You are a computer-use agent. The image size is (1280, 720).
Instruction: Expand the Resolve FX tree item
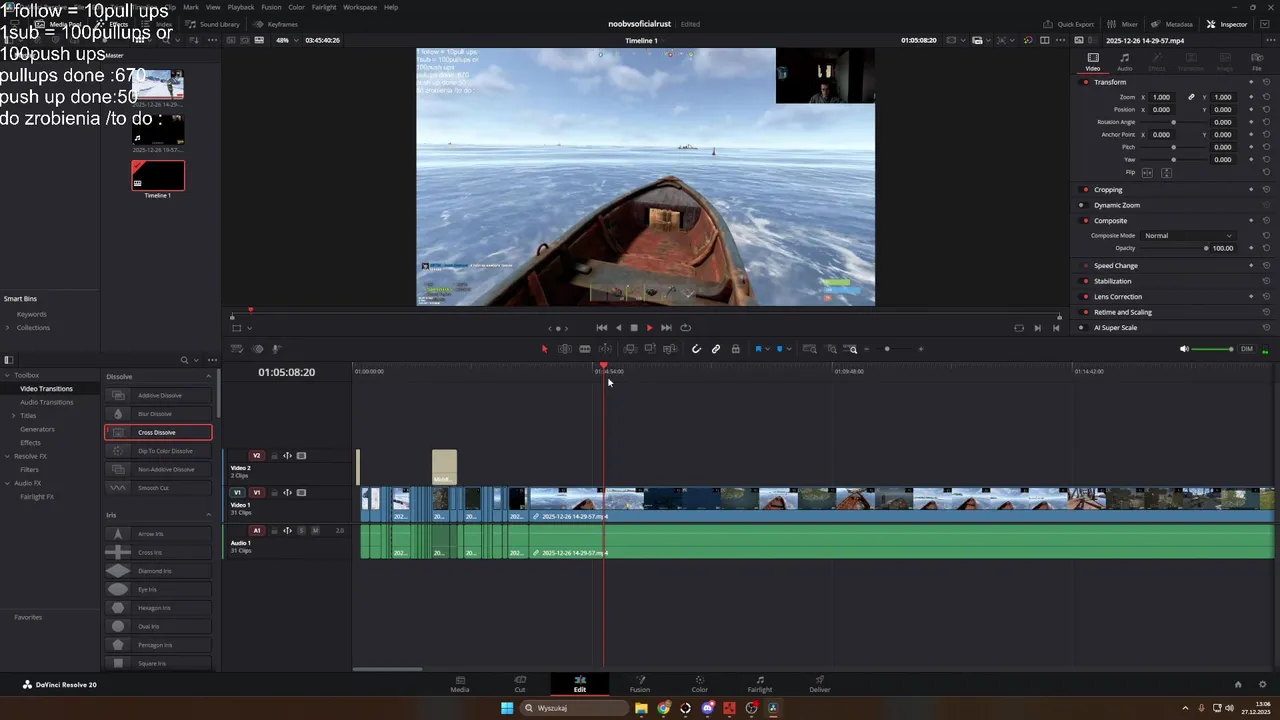pyautogui.click(x=7, y=457)
